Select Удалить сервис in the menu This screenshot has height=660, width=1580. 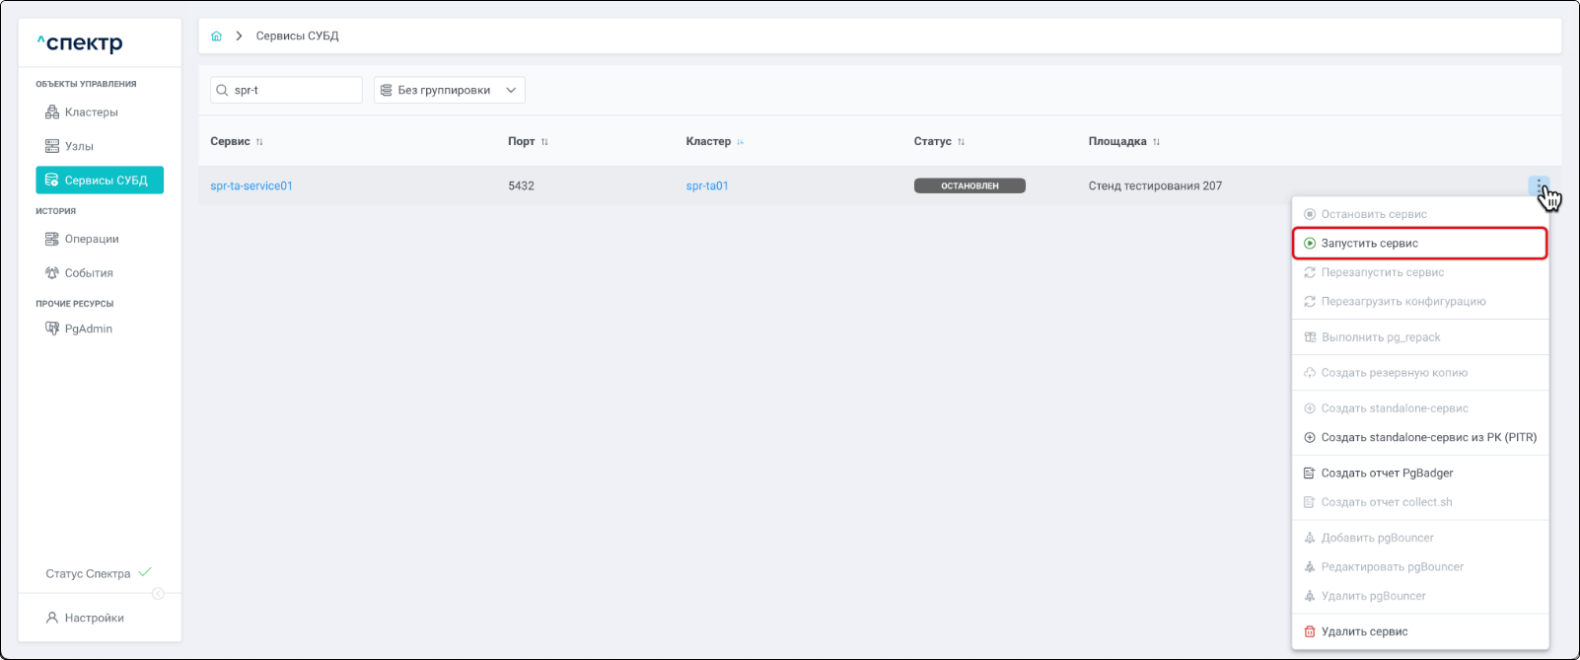(x=1364, y=631)
